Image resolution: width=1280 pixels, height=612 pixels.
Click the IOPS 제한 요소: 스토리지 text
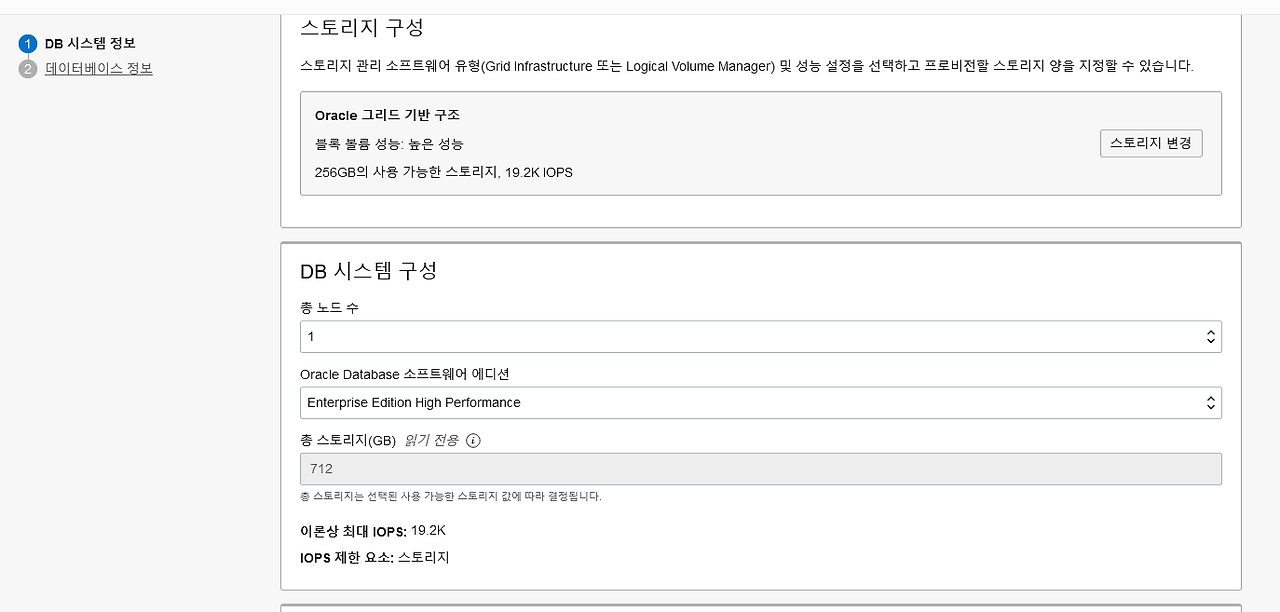point(375,558)
